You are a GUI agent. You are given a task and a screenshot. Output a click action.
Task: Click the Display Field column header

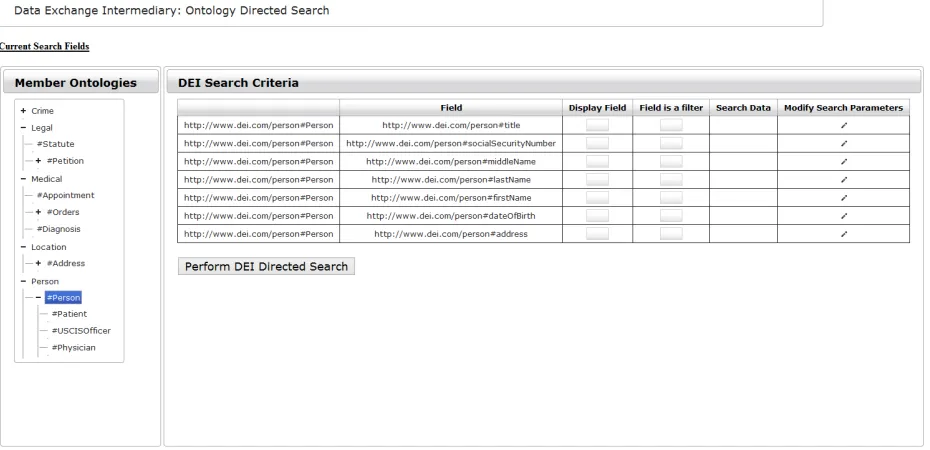(597, 107)
